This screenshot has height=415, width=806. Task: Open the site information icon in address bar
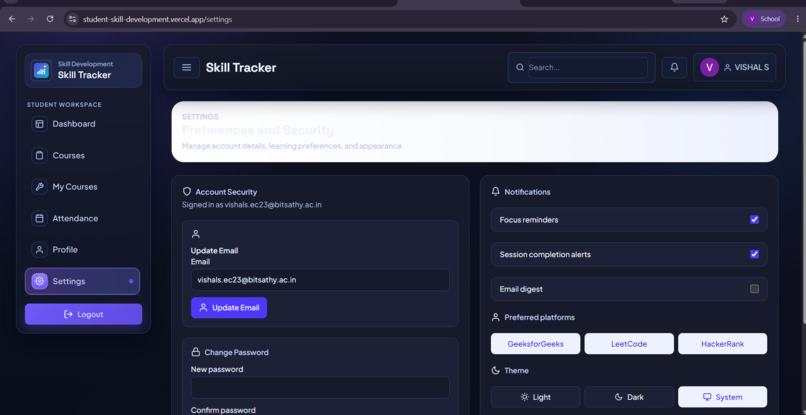tap(72, 19)
